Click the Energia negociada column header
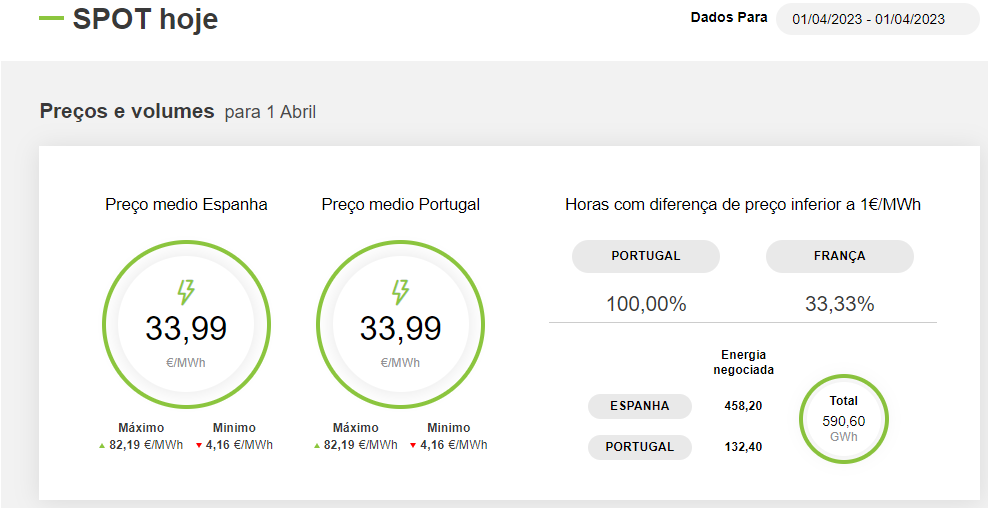Image resolution: width=989 pixels, height=509 pixels. point(742,362)
